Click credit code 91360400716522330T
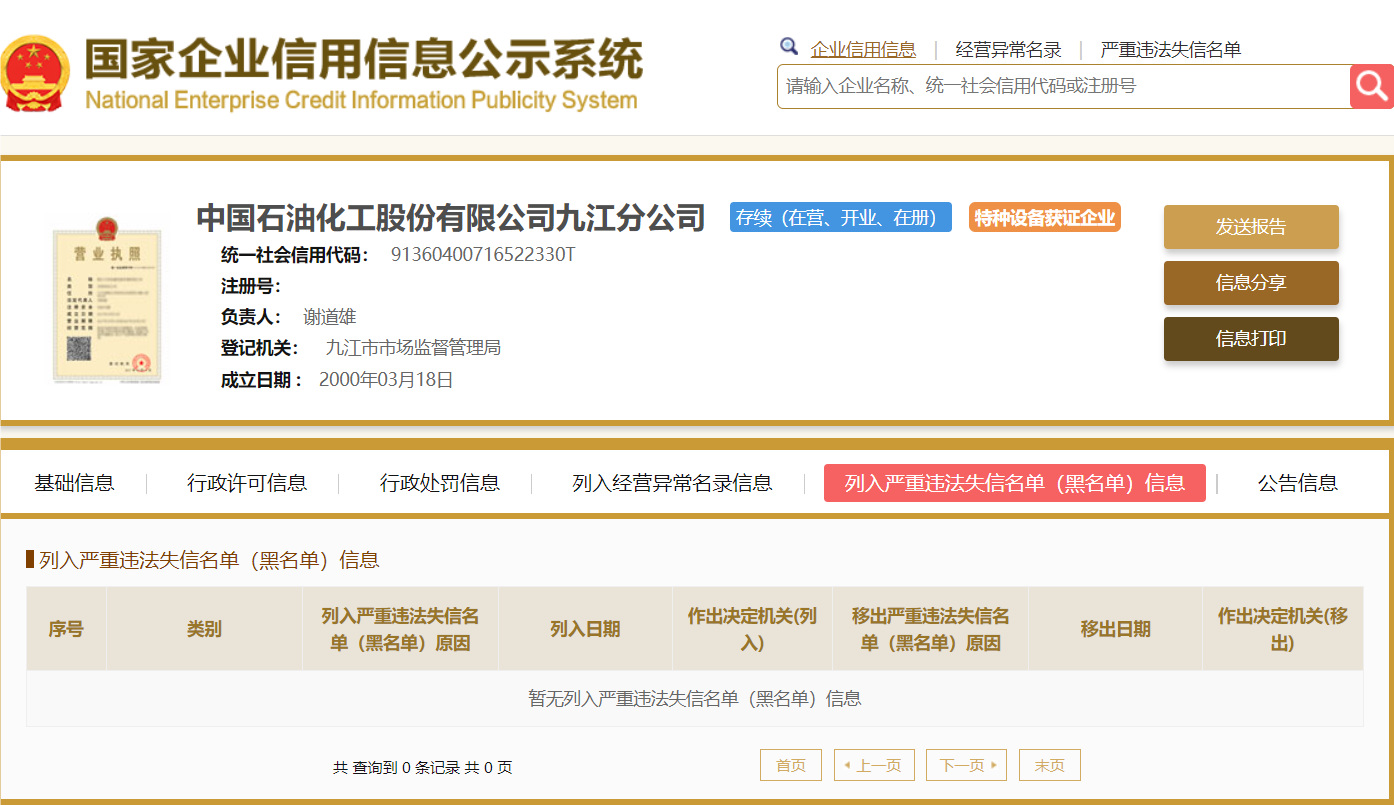Viewport: 1394px width, 805px height. (483, 254)
